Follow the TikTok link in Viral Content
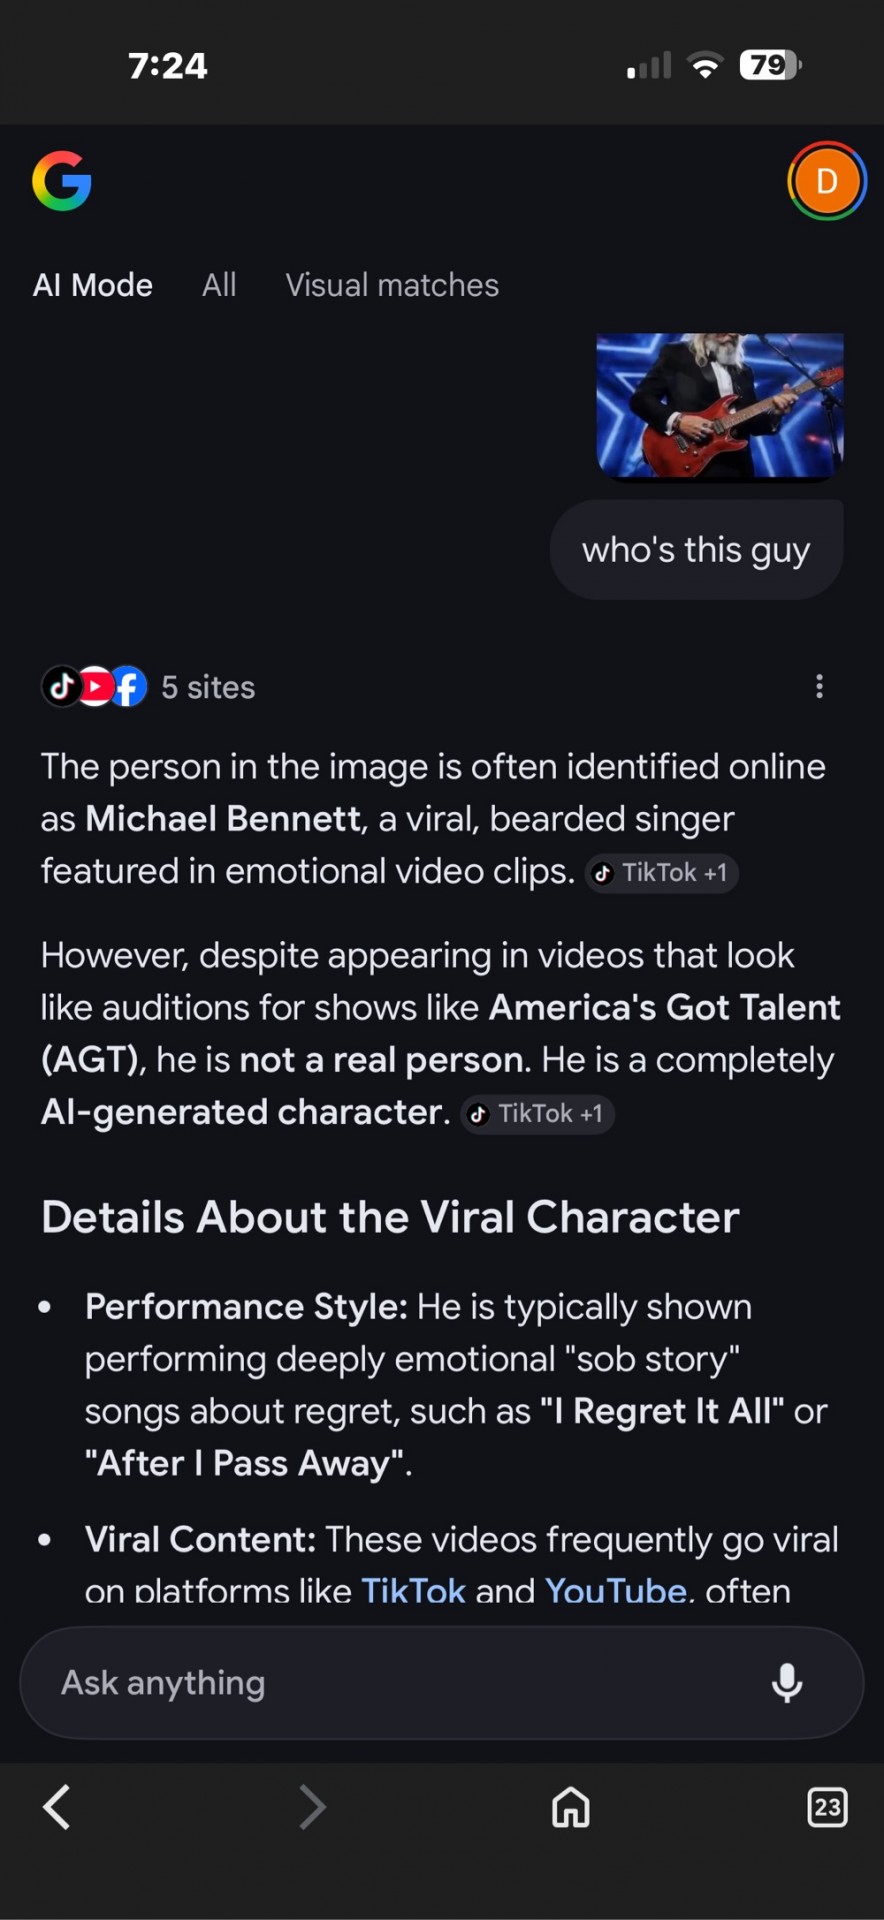Image resolution: width=884 pixels, height=1920 pixels. point(413,1590)
